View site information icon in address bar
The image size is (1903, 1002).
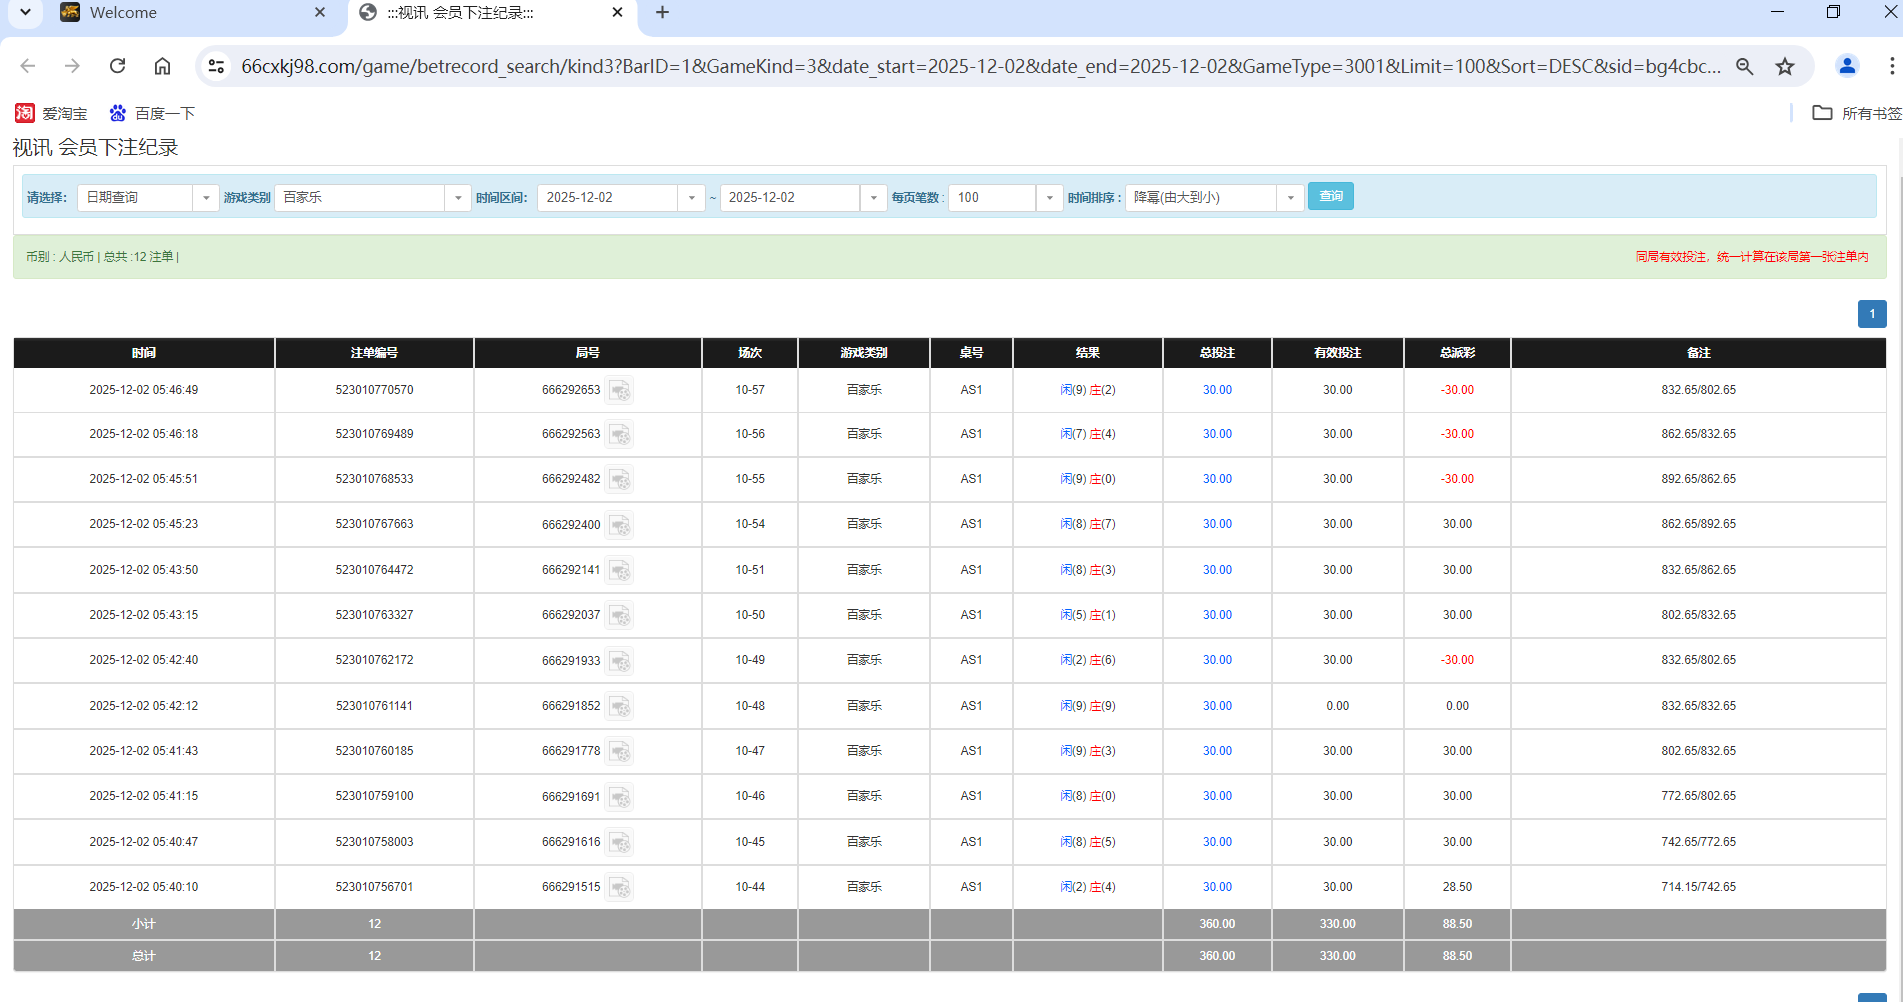(x=216, y=66)
